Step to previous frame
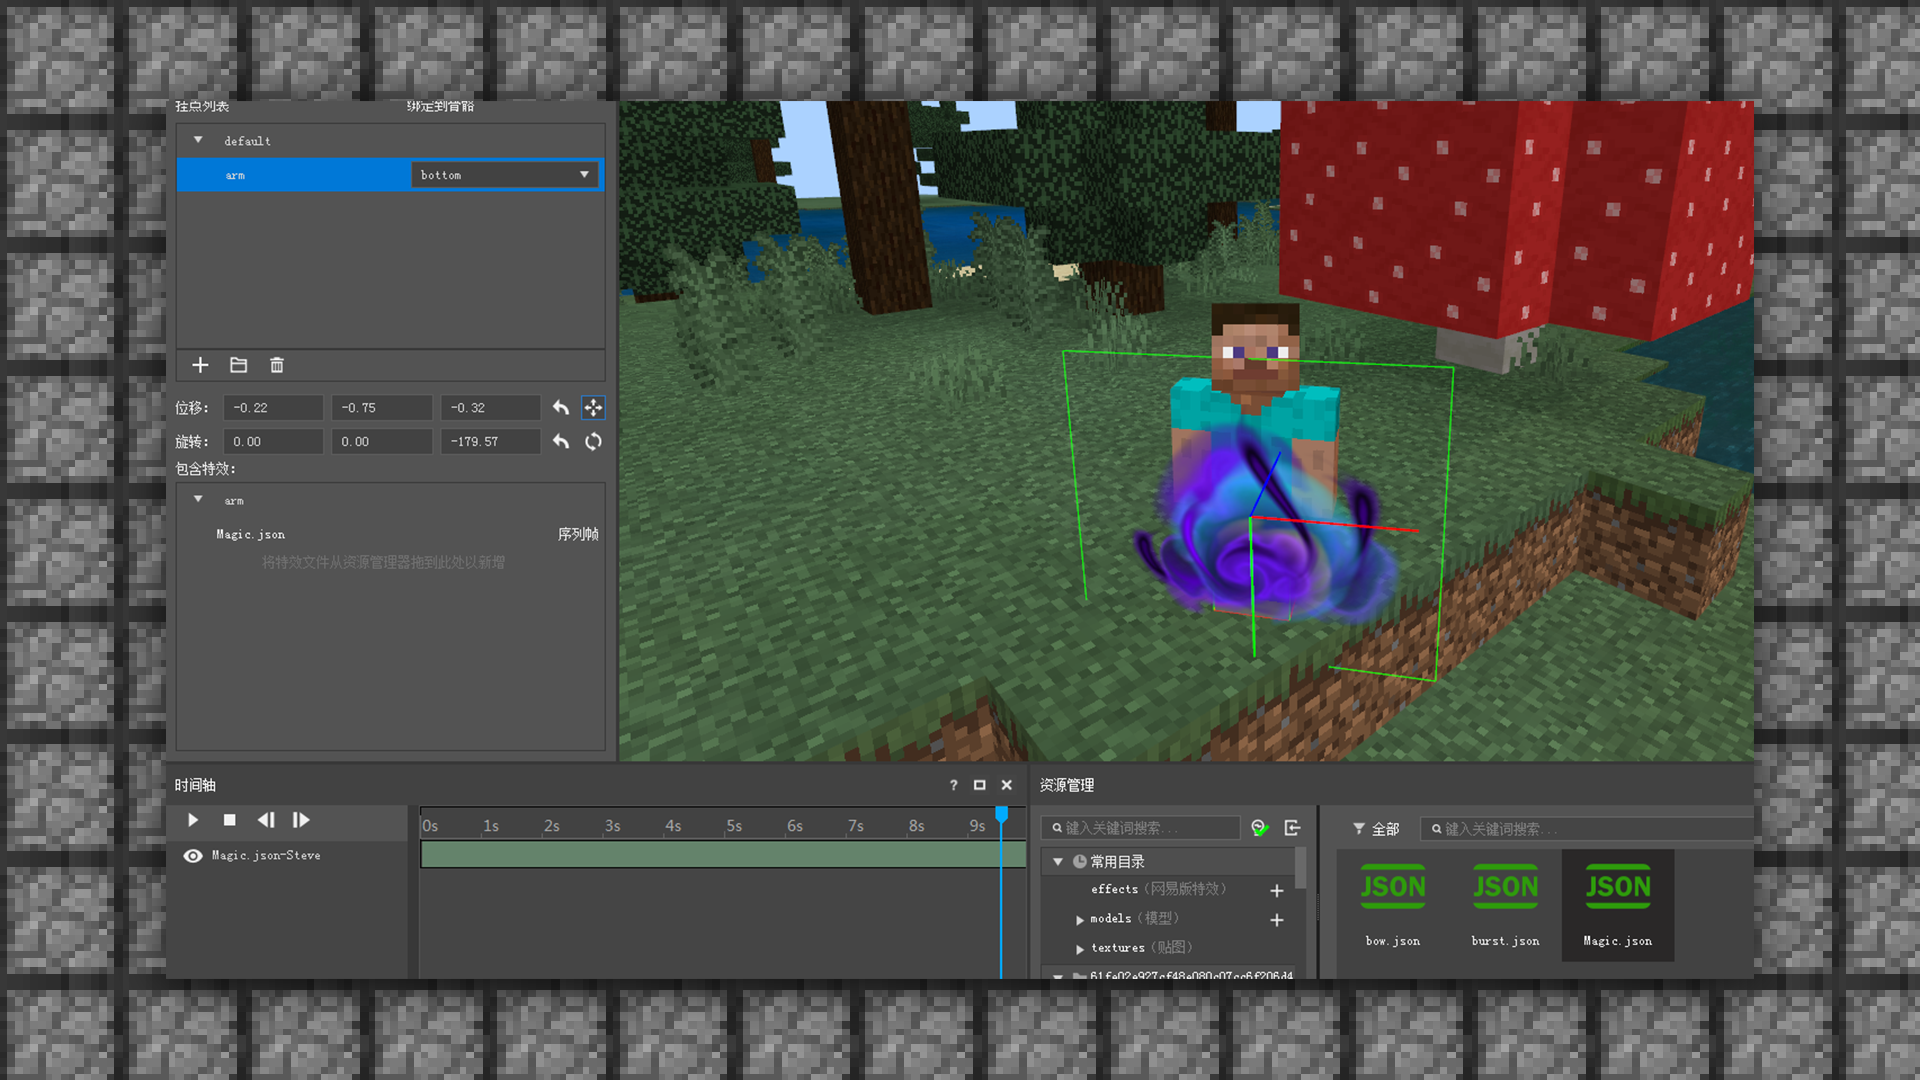1920x1080 pixels. [x=265, y=820]
